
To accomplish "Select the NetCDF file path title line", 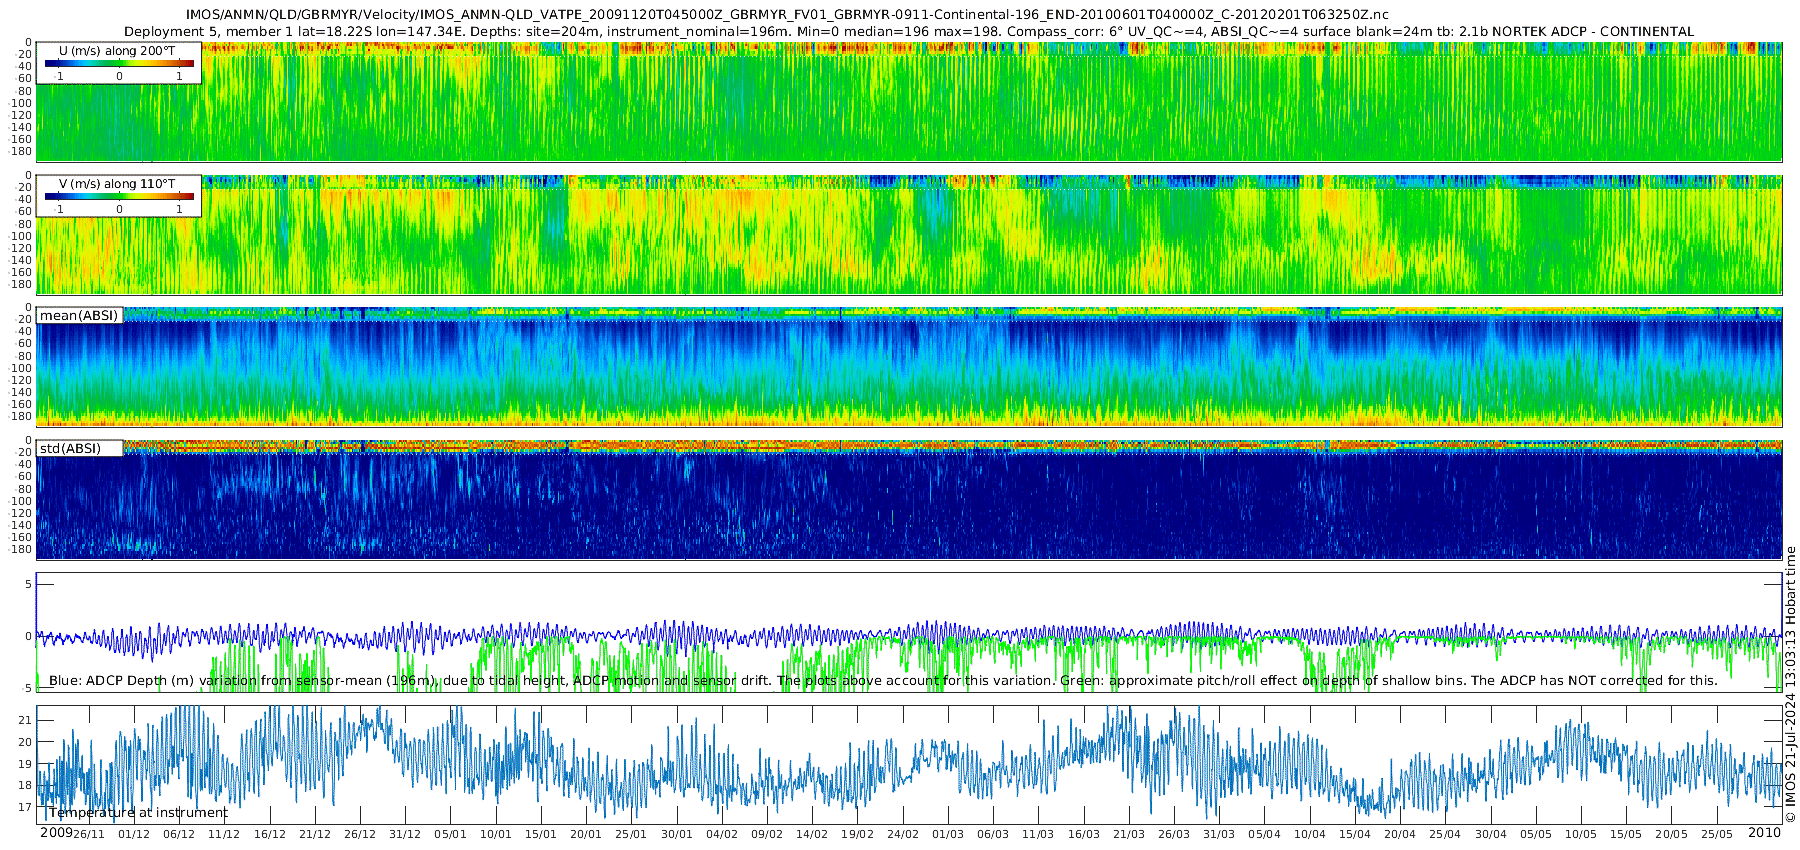I will (787, 14).
